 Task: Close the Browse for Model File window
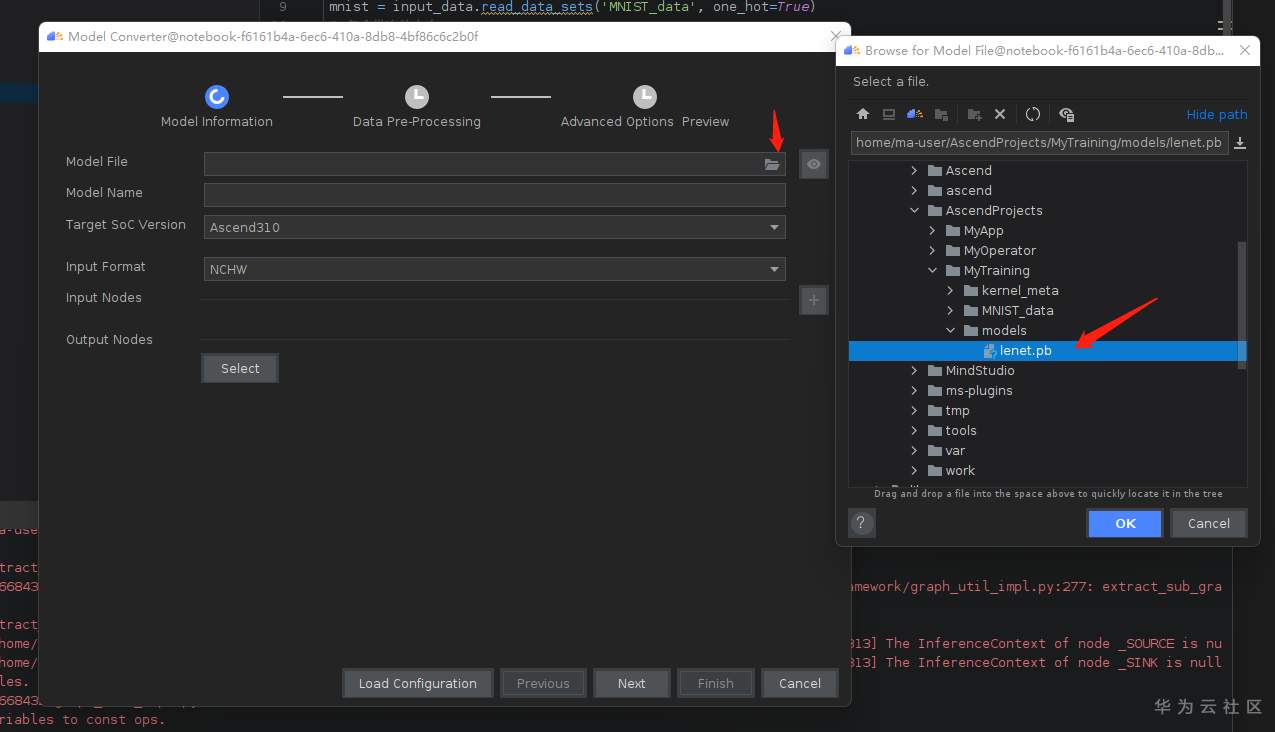[x=1245, y=50]
